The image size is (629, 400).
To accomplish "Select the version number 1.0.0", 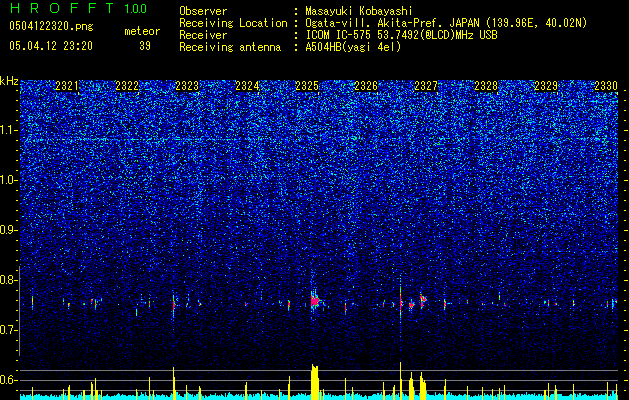I will (135, 8).
